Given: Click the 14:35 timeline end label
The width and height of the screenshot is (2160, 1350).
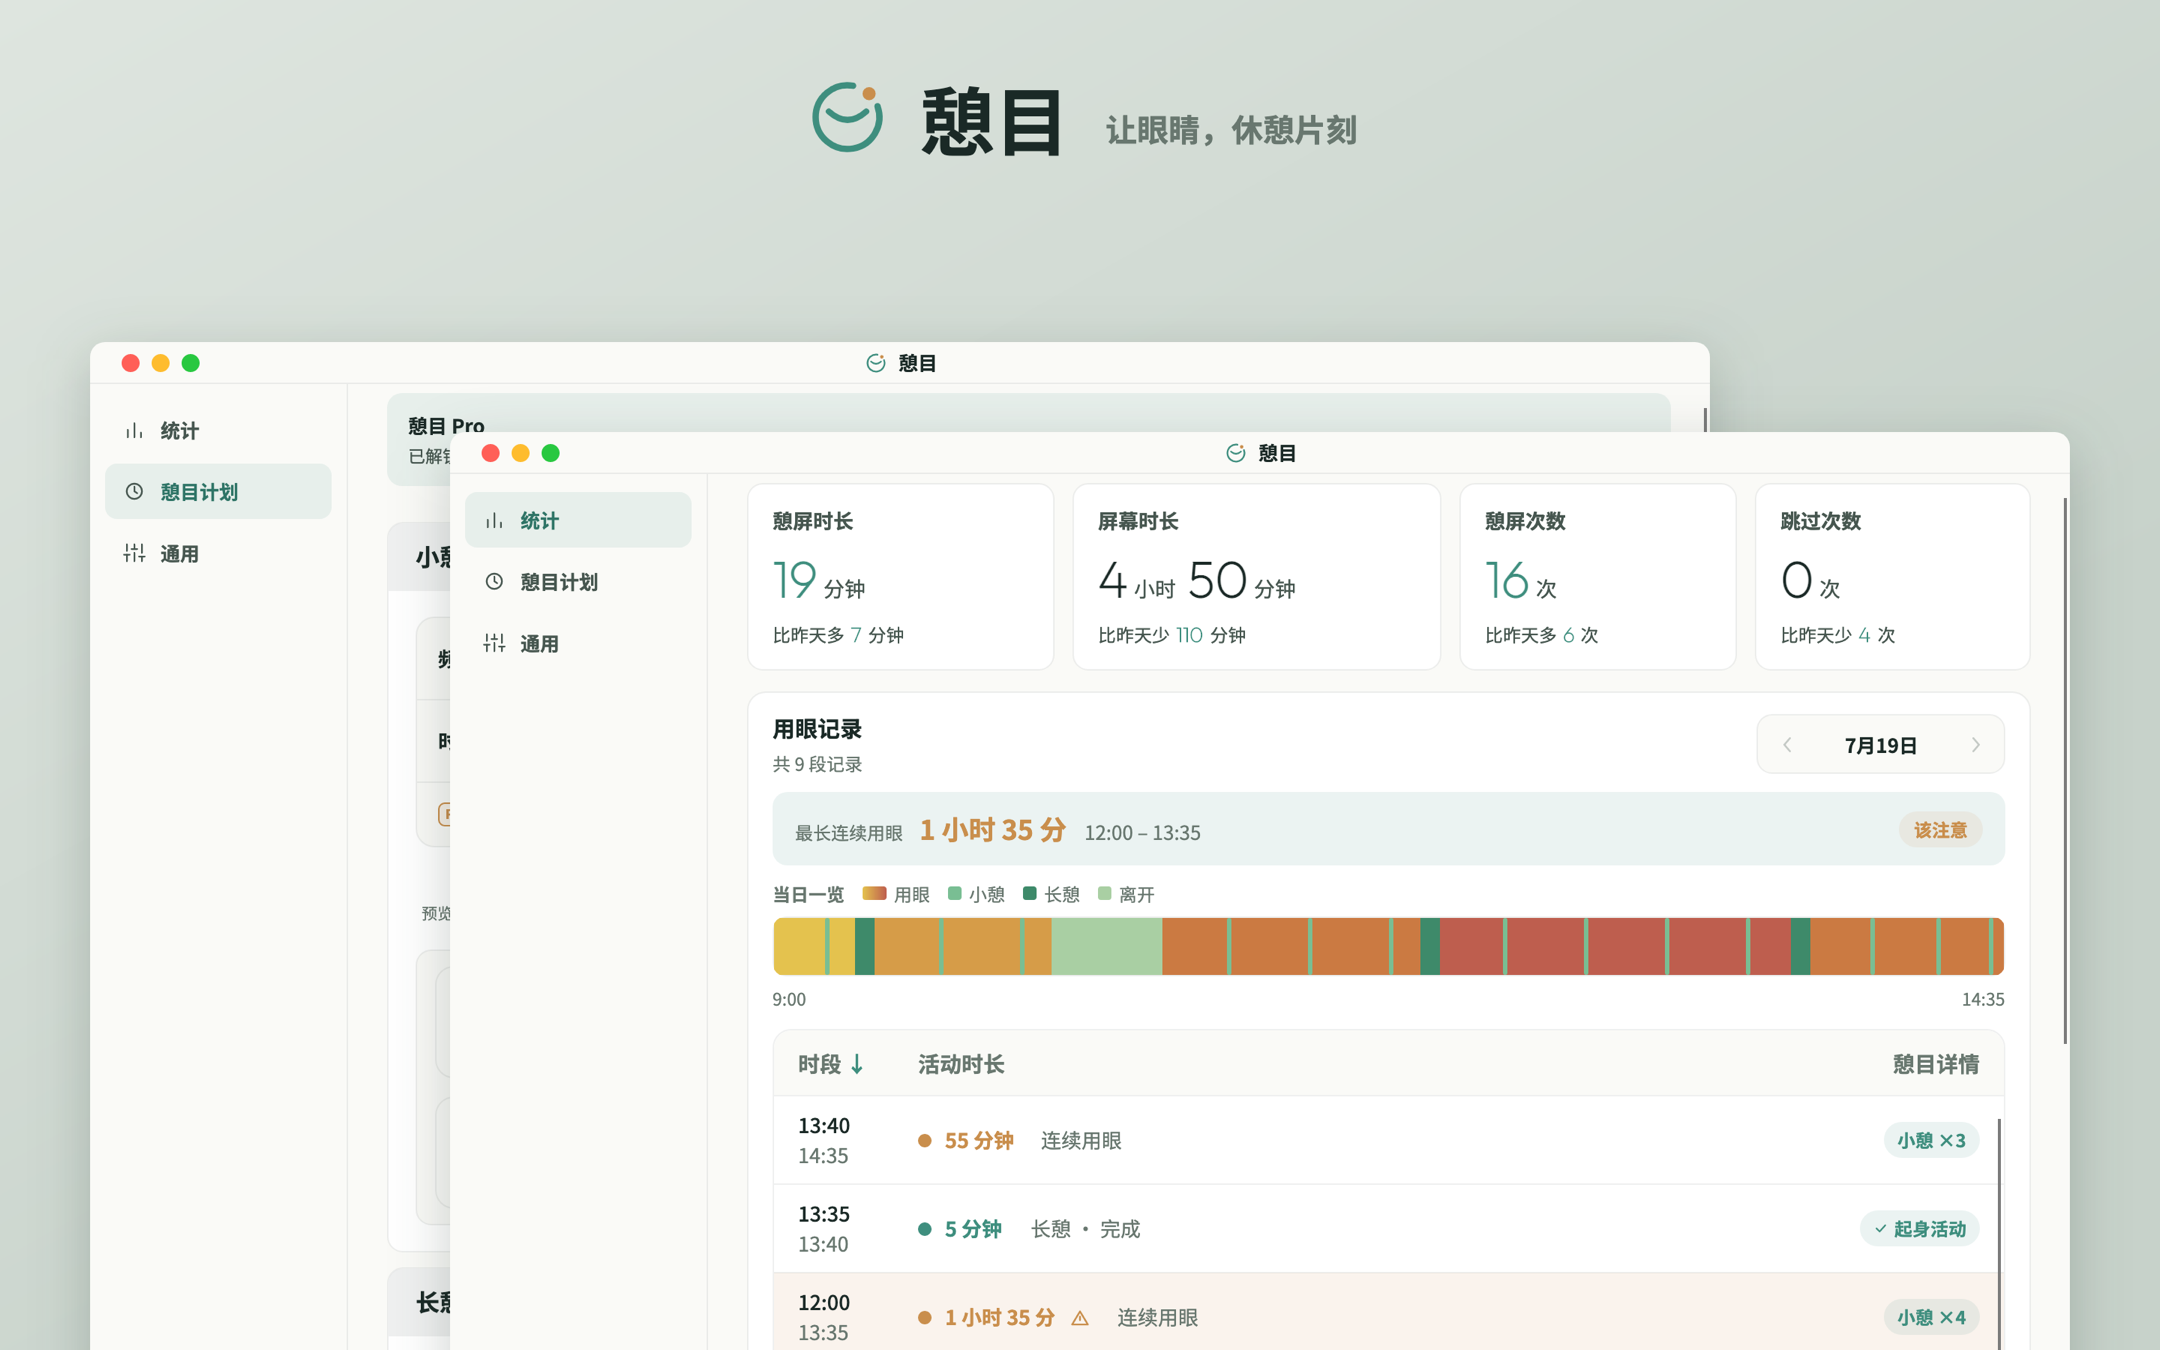Looking at the screenshot, I should pos(1982,999).
